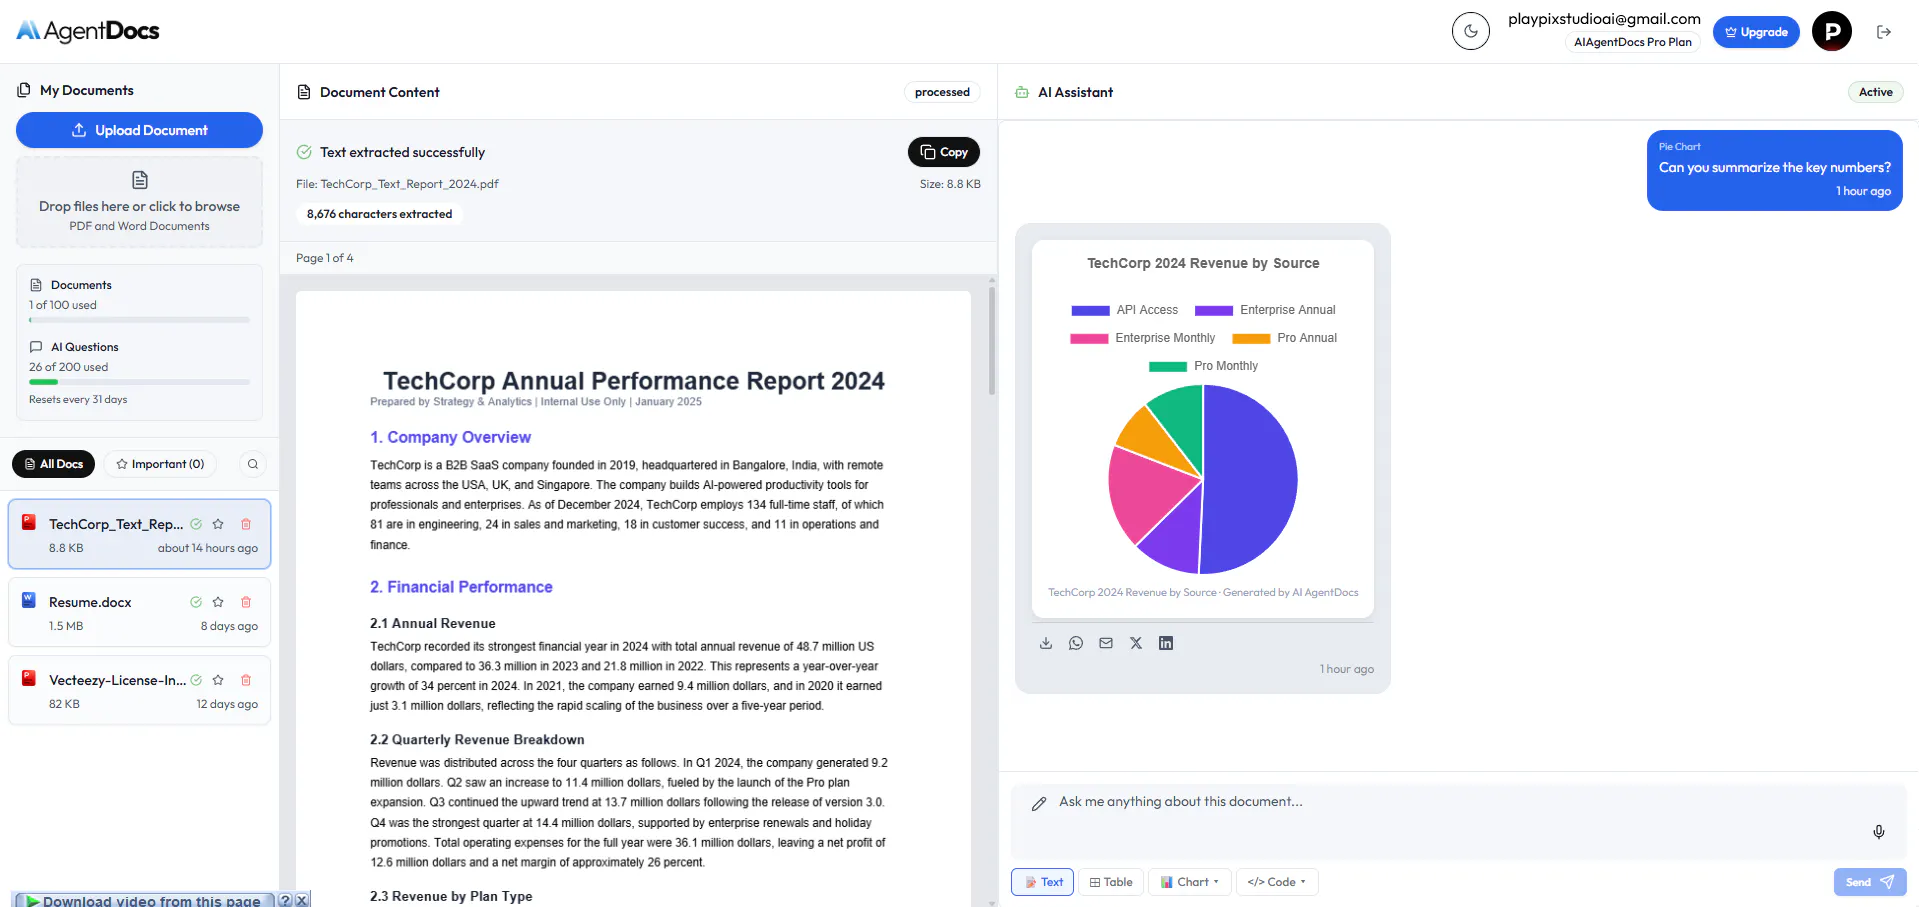Click Documents usage progress bar

(139, 320)
